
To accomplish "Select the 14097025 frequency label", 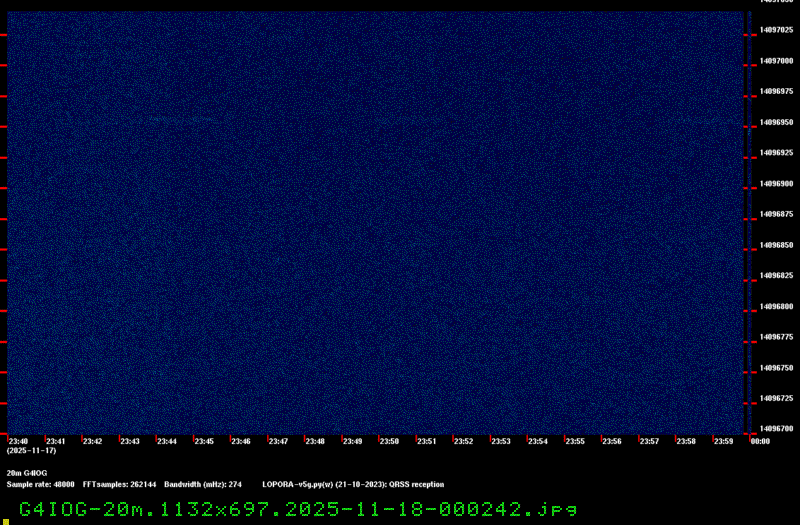I will coord(777,30).
